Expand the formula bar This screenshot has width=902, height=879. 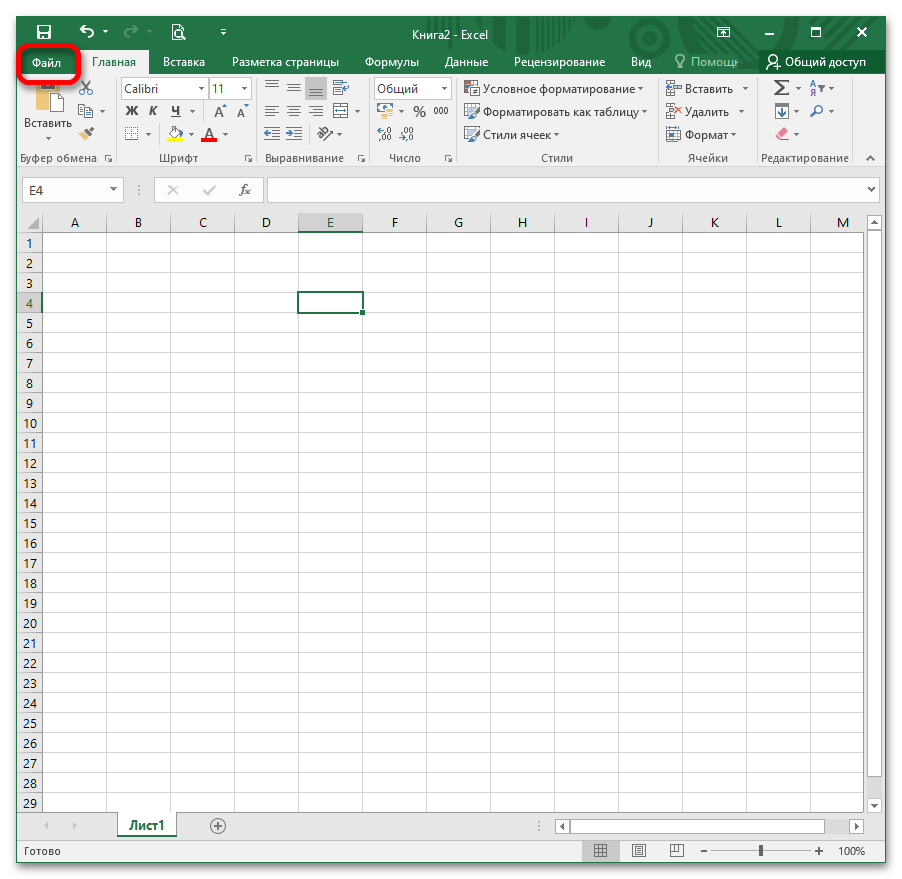[871, 189]
